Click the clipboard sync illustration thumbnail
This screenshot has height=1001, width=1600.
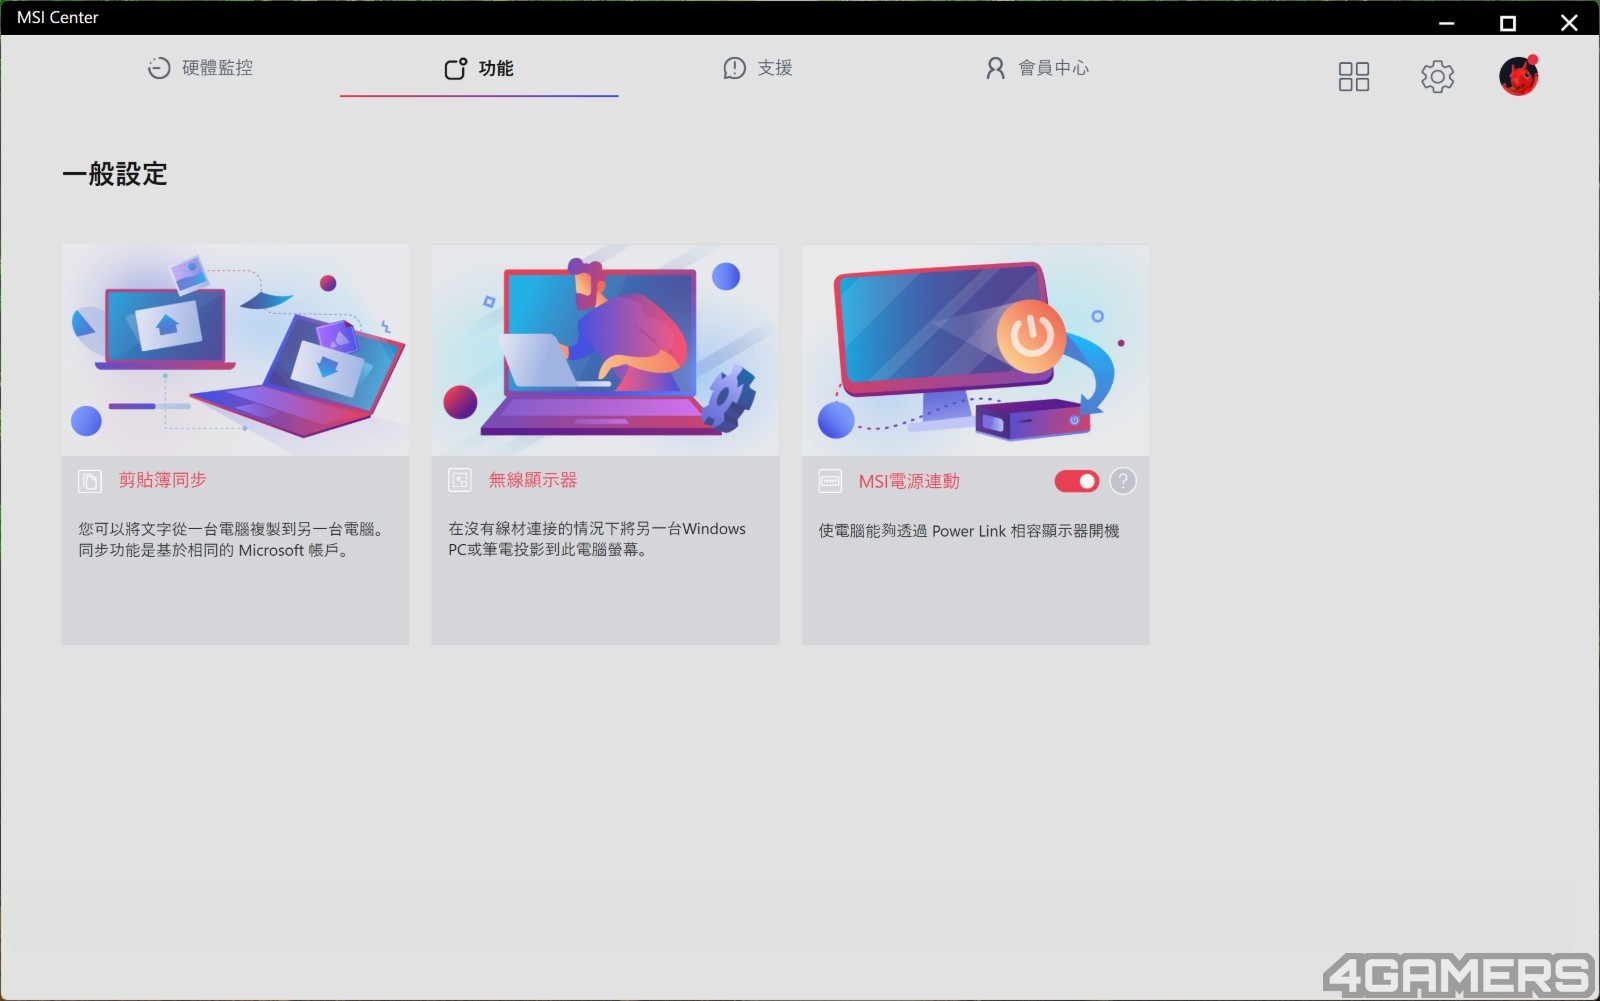coord(235,350)
